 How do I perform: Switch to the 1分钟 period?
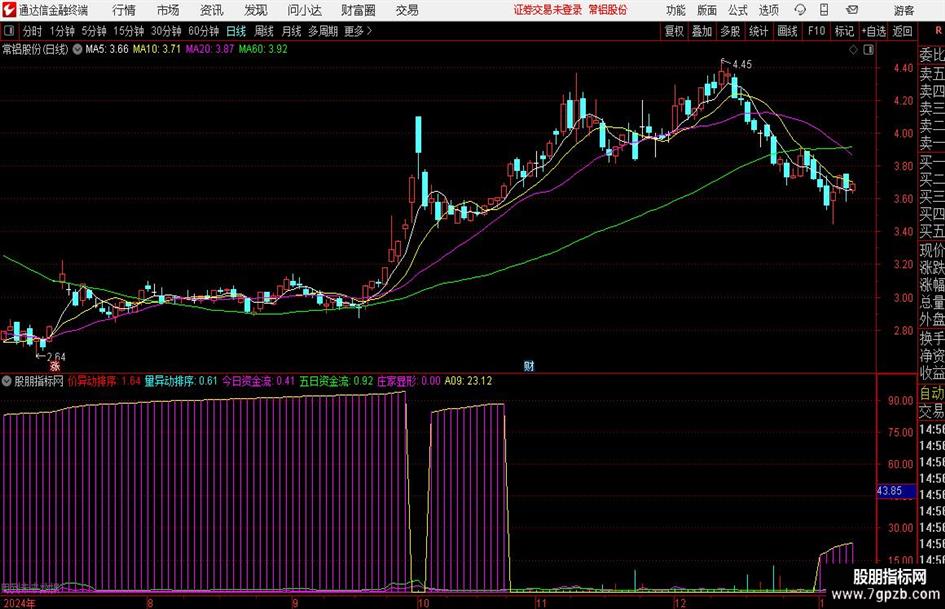[x=61, y=31]
